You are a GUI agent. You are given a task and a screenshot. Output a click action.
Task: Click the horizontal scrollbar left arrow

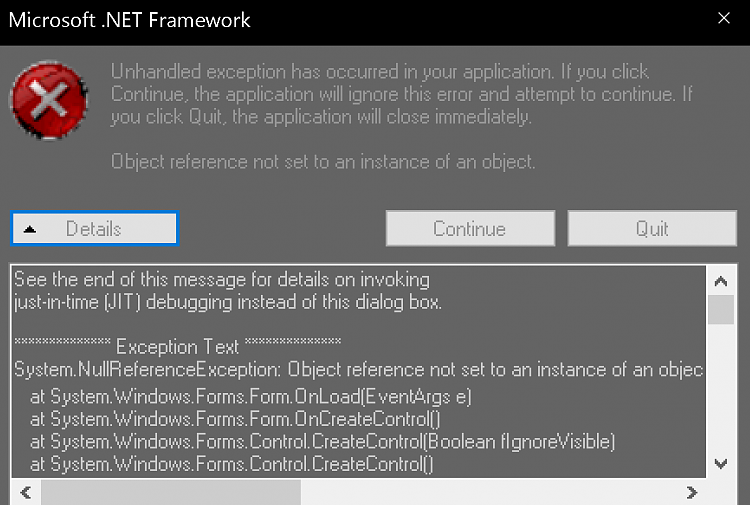tap(26, 492)
